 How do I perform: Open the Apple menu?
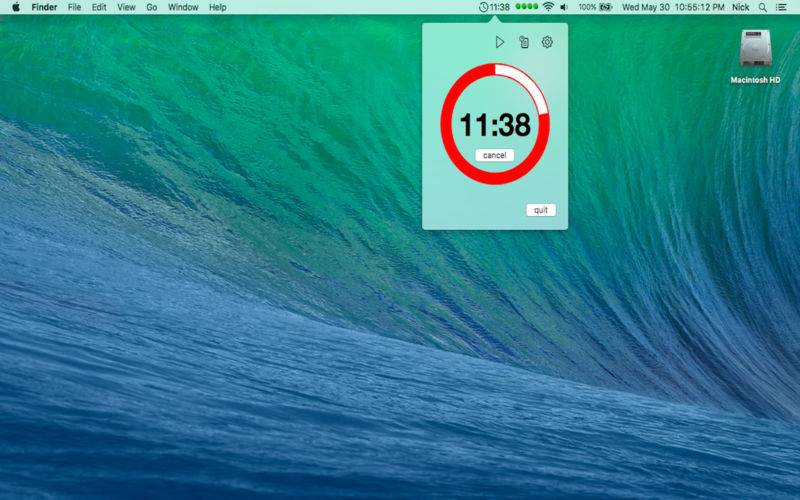click(16, 7)
